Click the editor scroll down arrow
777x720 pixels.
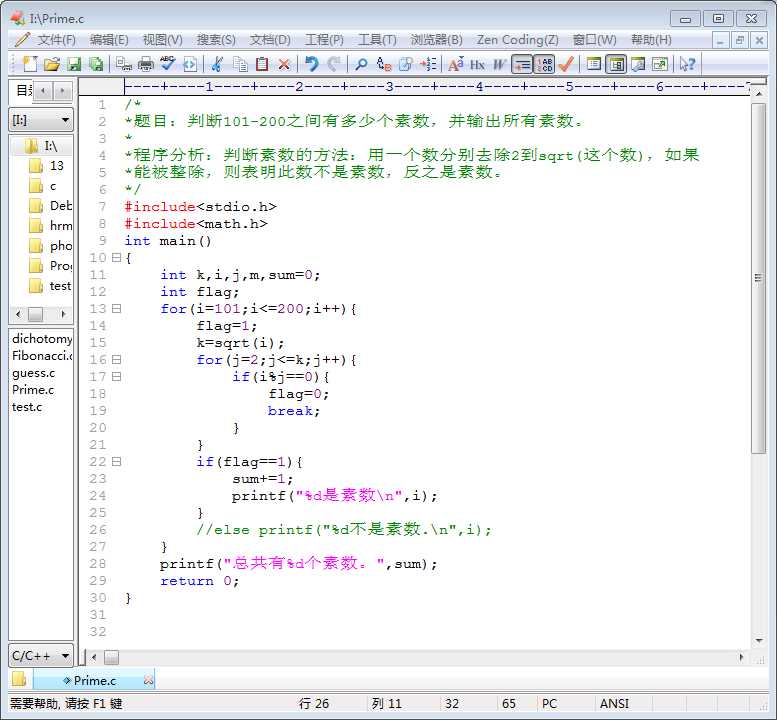(x=759, y=641)
